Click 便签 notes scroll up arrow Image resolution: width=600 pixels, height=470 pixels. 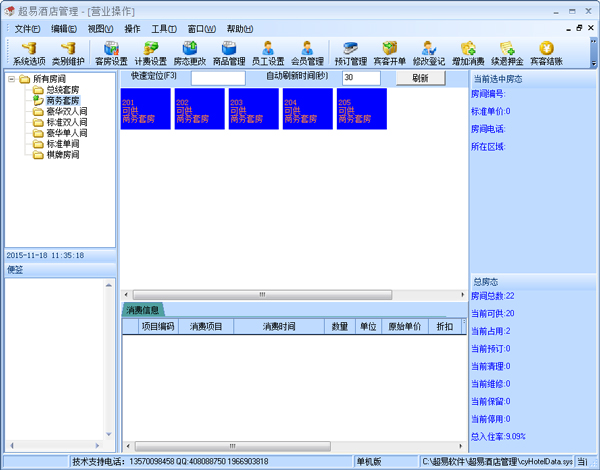point(109,285)
